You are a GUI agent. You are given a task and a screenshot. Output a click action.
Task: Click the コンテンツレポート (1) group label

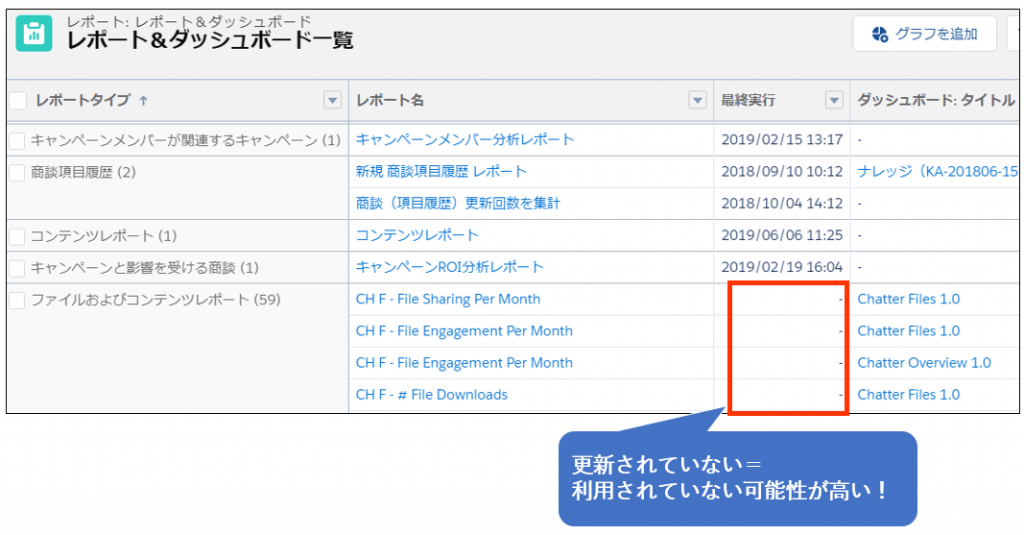tap(104, 236)
